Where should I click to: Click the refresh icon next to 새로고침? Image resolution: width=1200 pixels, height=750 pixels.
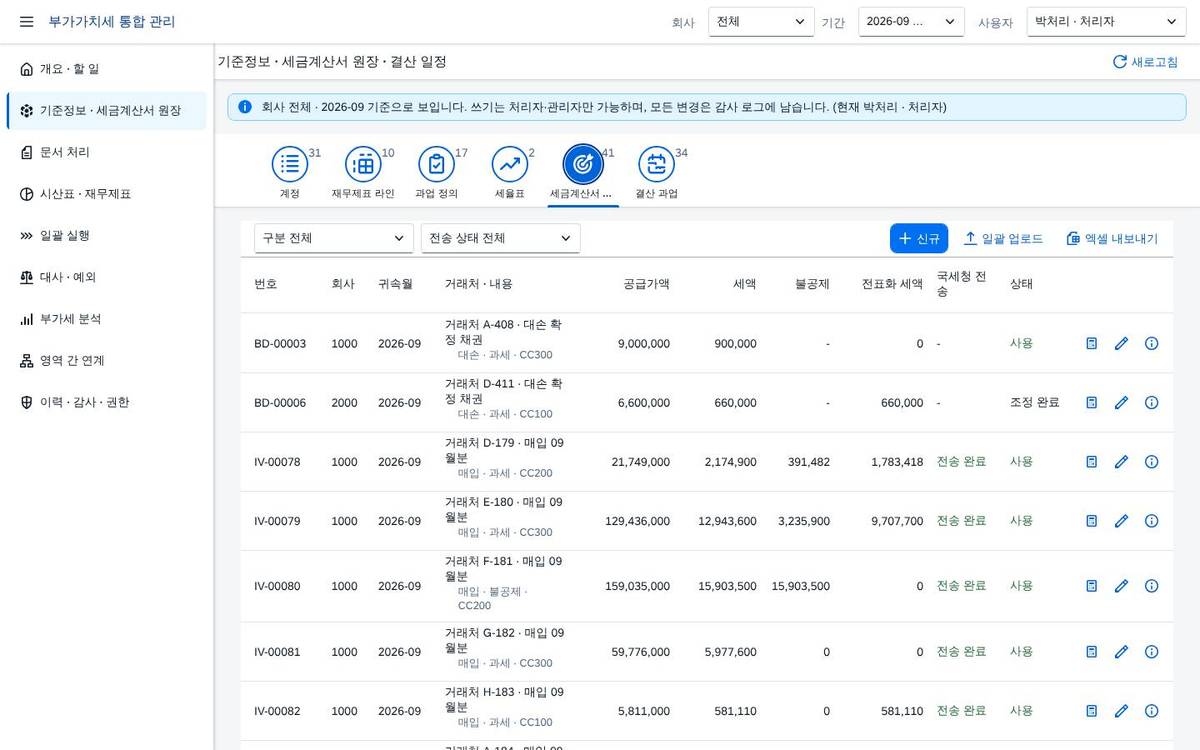(1120, 62)
